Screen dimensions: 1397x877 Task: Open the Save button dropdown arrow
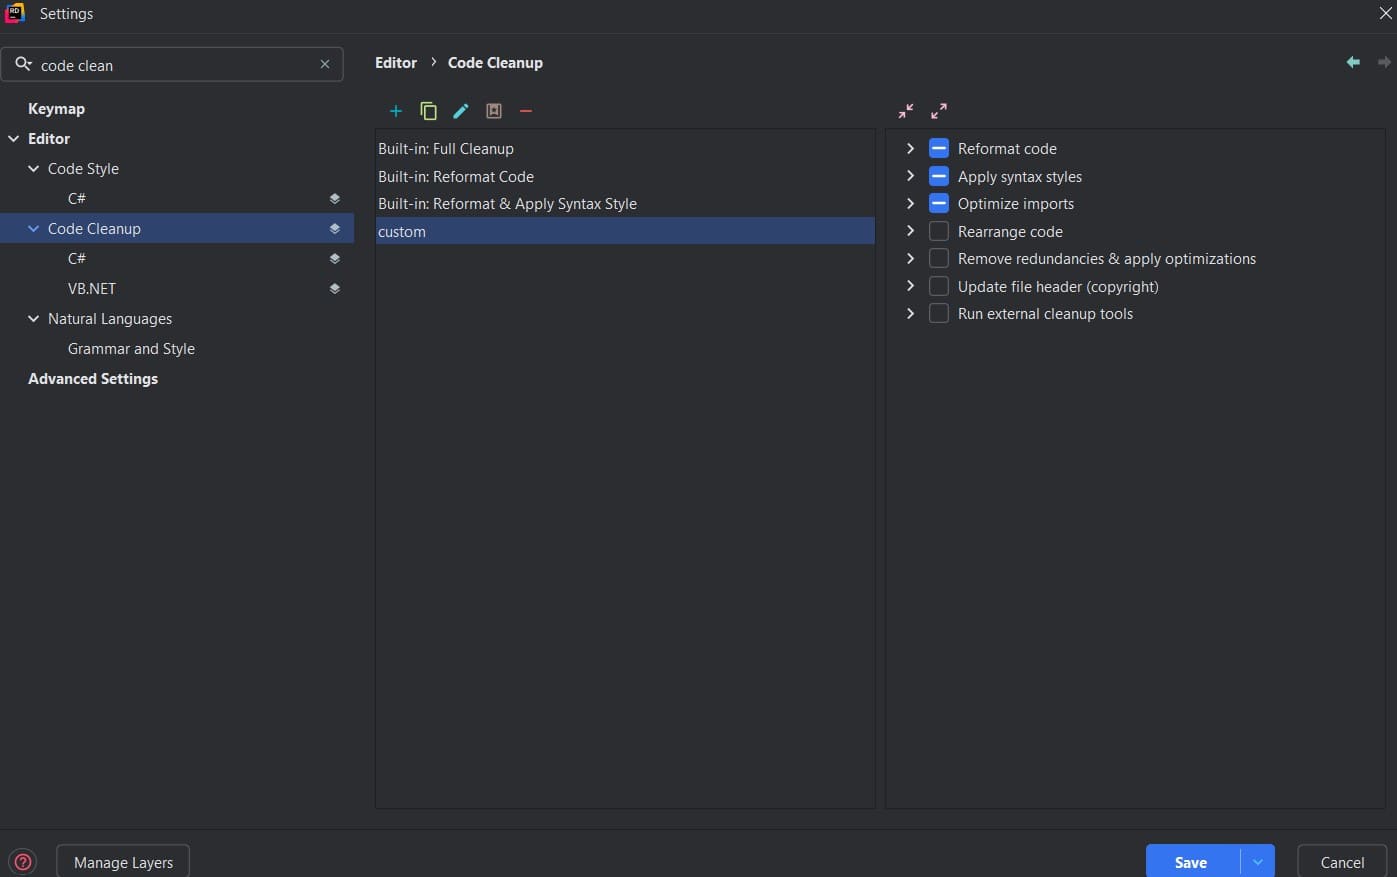(x=1258, y=862)
